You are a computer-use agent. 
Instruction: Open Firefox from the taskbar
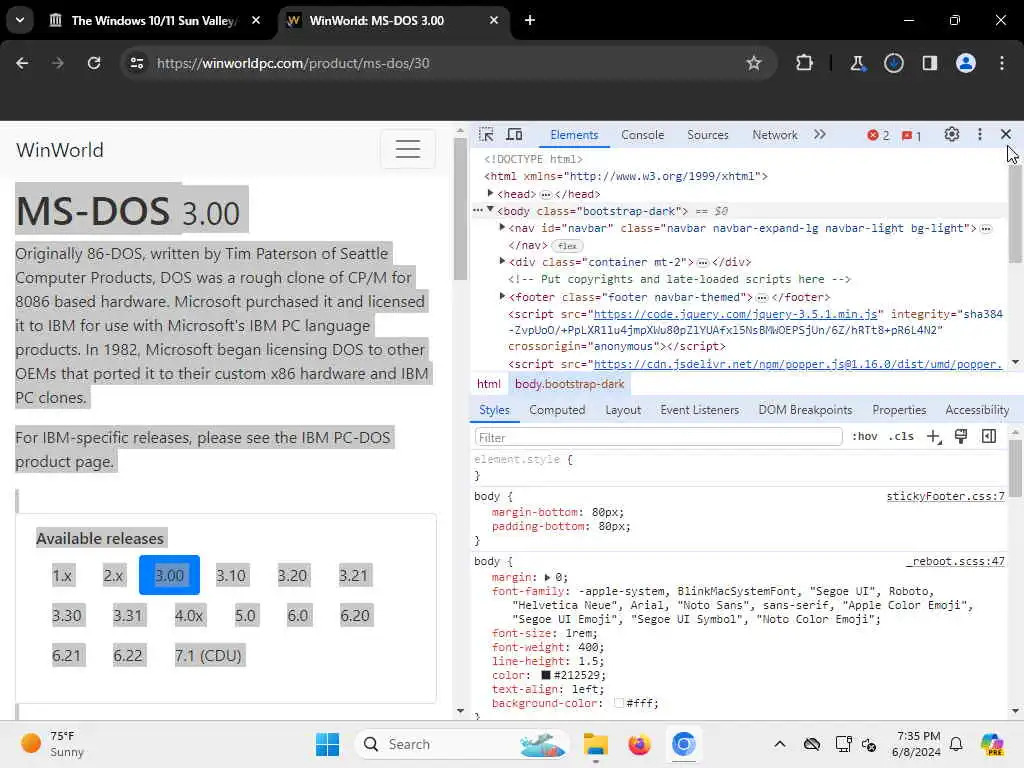tap(639, 744)
